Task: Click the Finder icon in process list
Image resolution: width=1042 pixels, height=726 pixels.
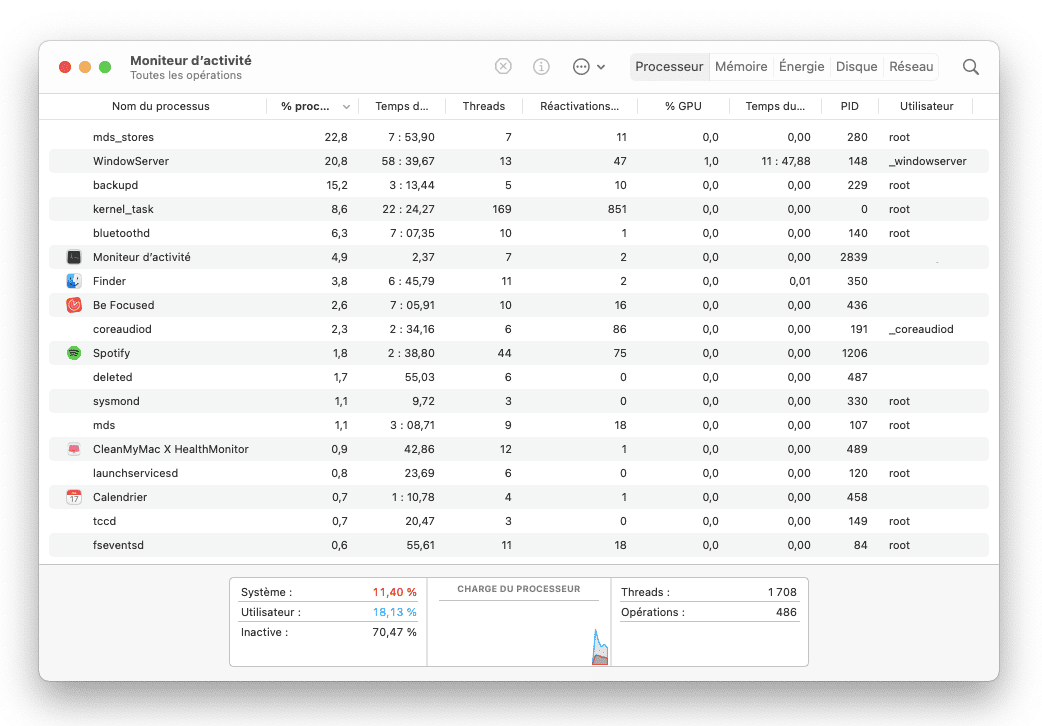Action: (74, 281)
